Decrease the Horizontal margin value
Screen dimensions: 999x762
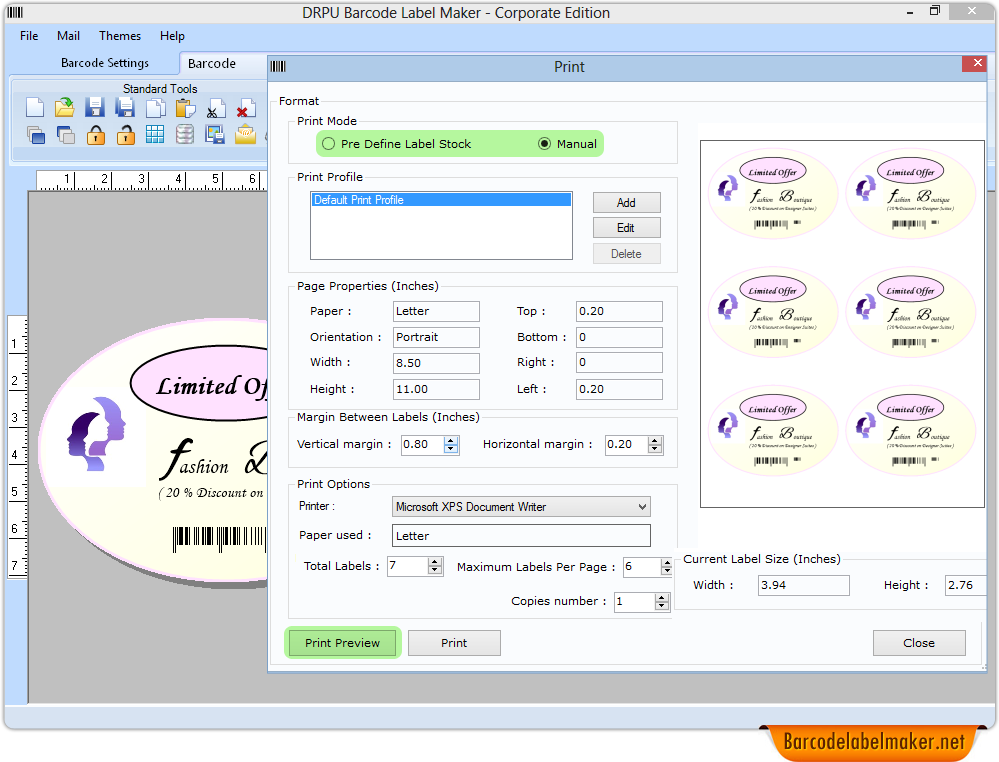655,449
